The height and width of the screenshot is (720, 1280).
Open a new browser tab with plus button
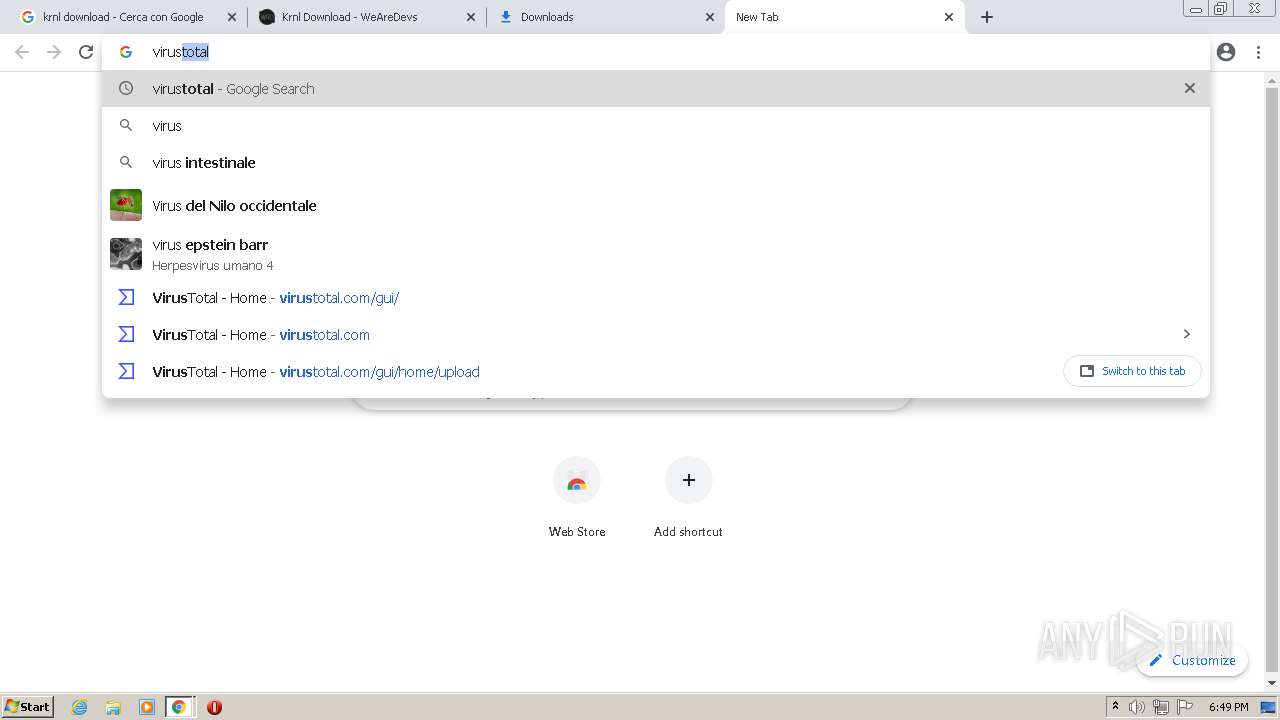pyautogui.click(x=987, y=17)
